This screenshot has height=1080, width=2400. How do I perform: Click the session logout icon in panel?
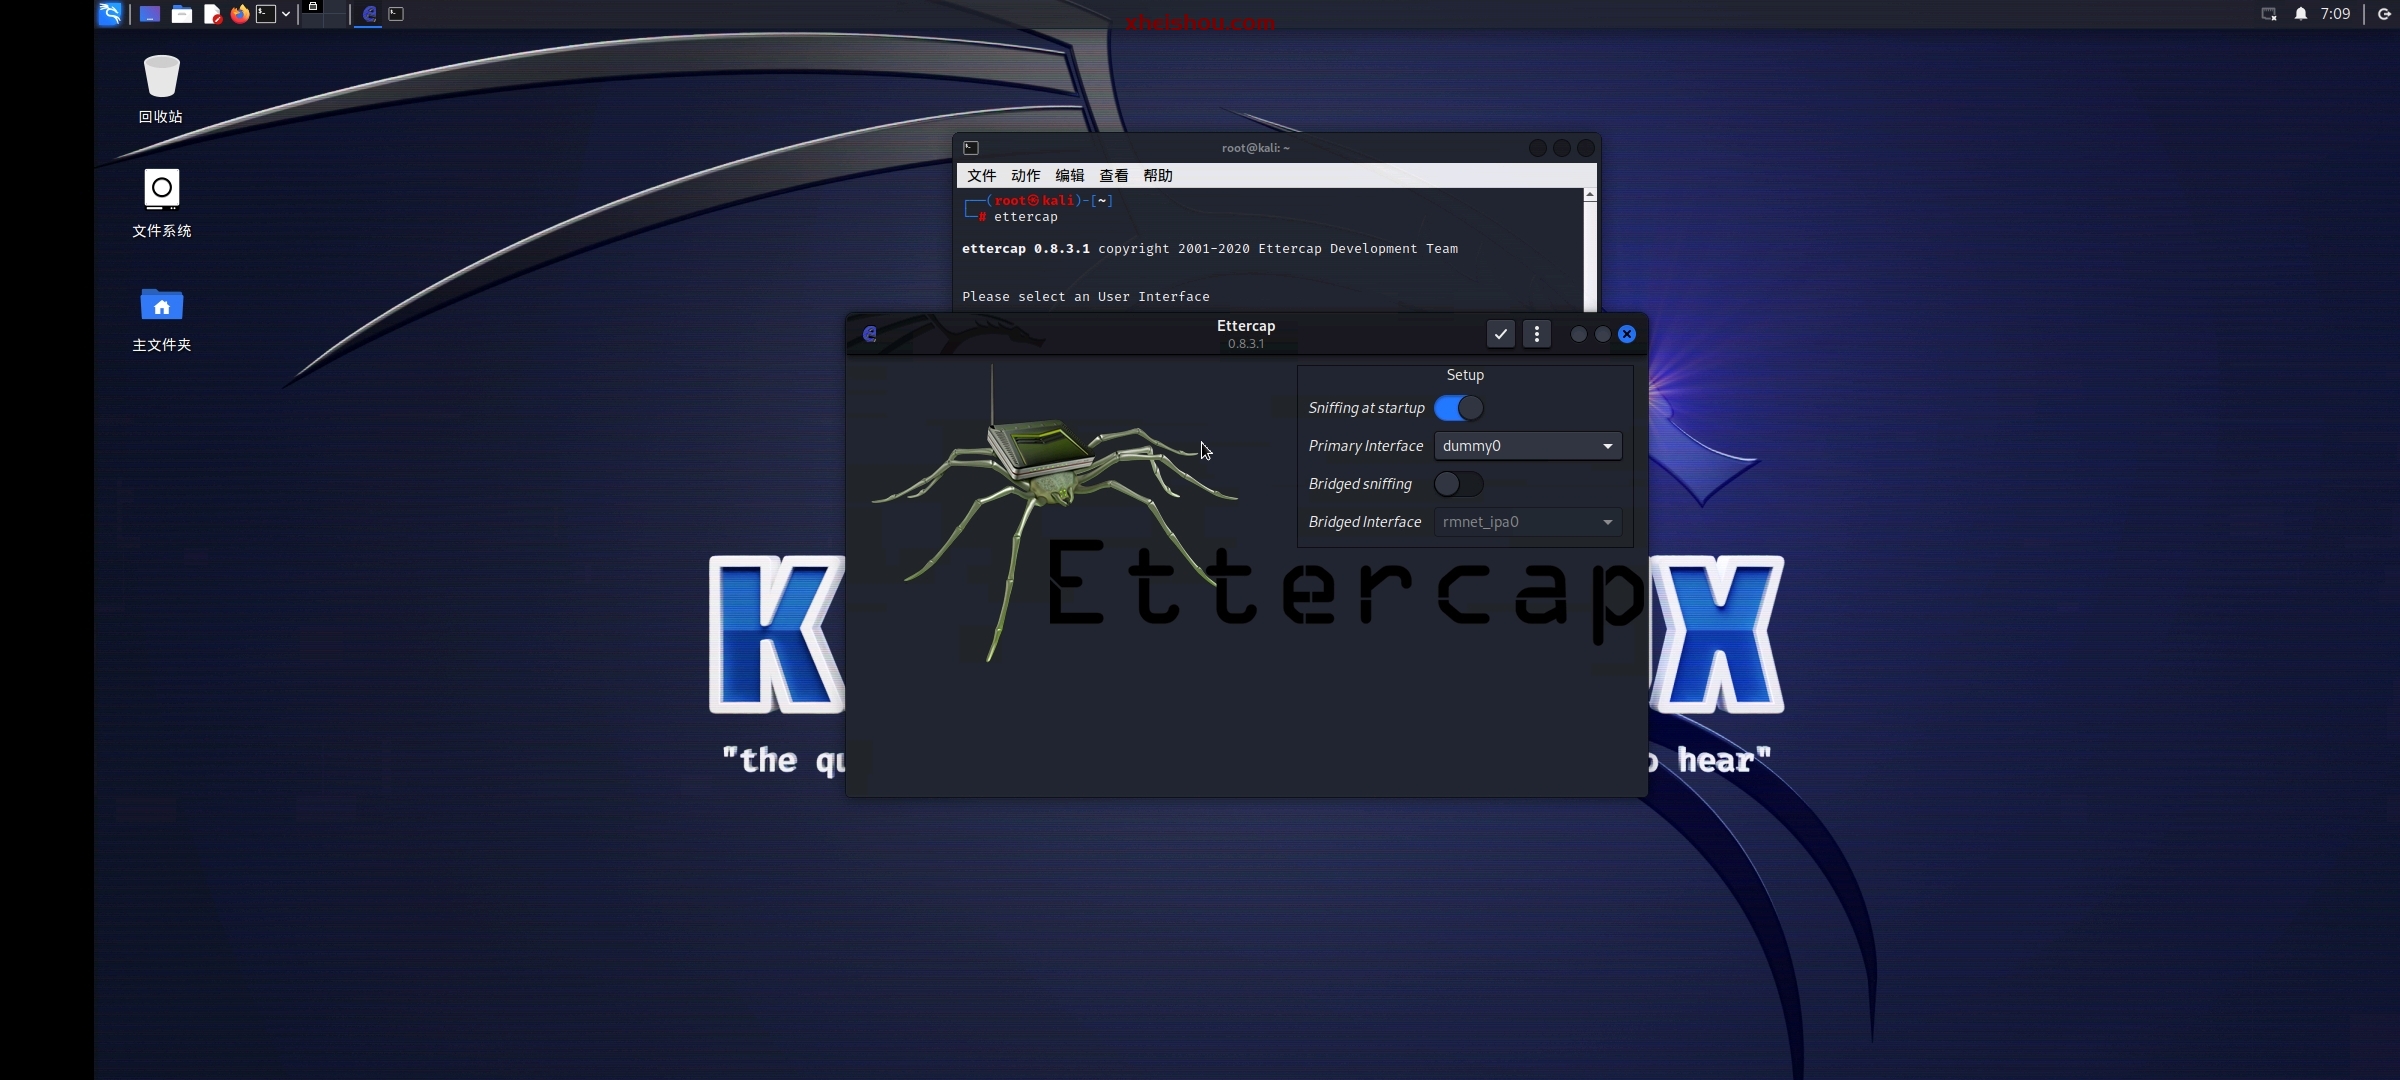pyautogui.click(x=2384, y=14)
